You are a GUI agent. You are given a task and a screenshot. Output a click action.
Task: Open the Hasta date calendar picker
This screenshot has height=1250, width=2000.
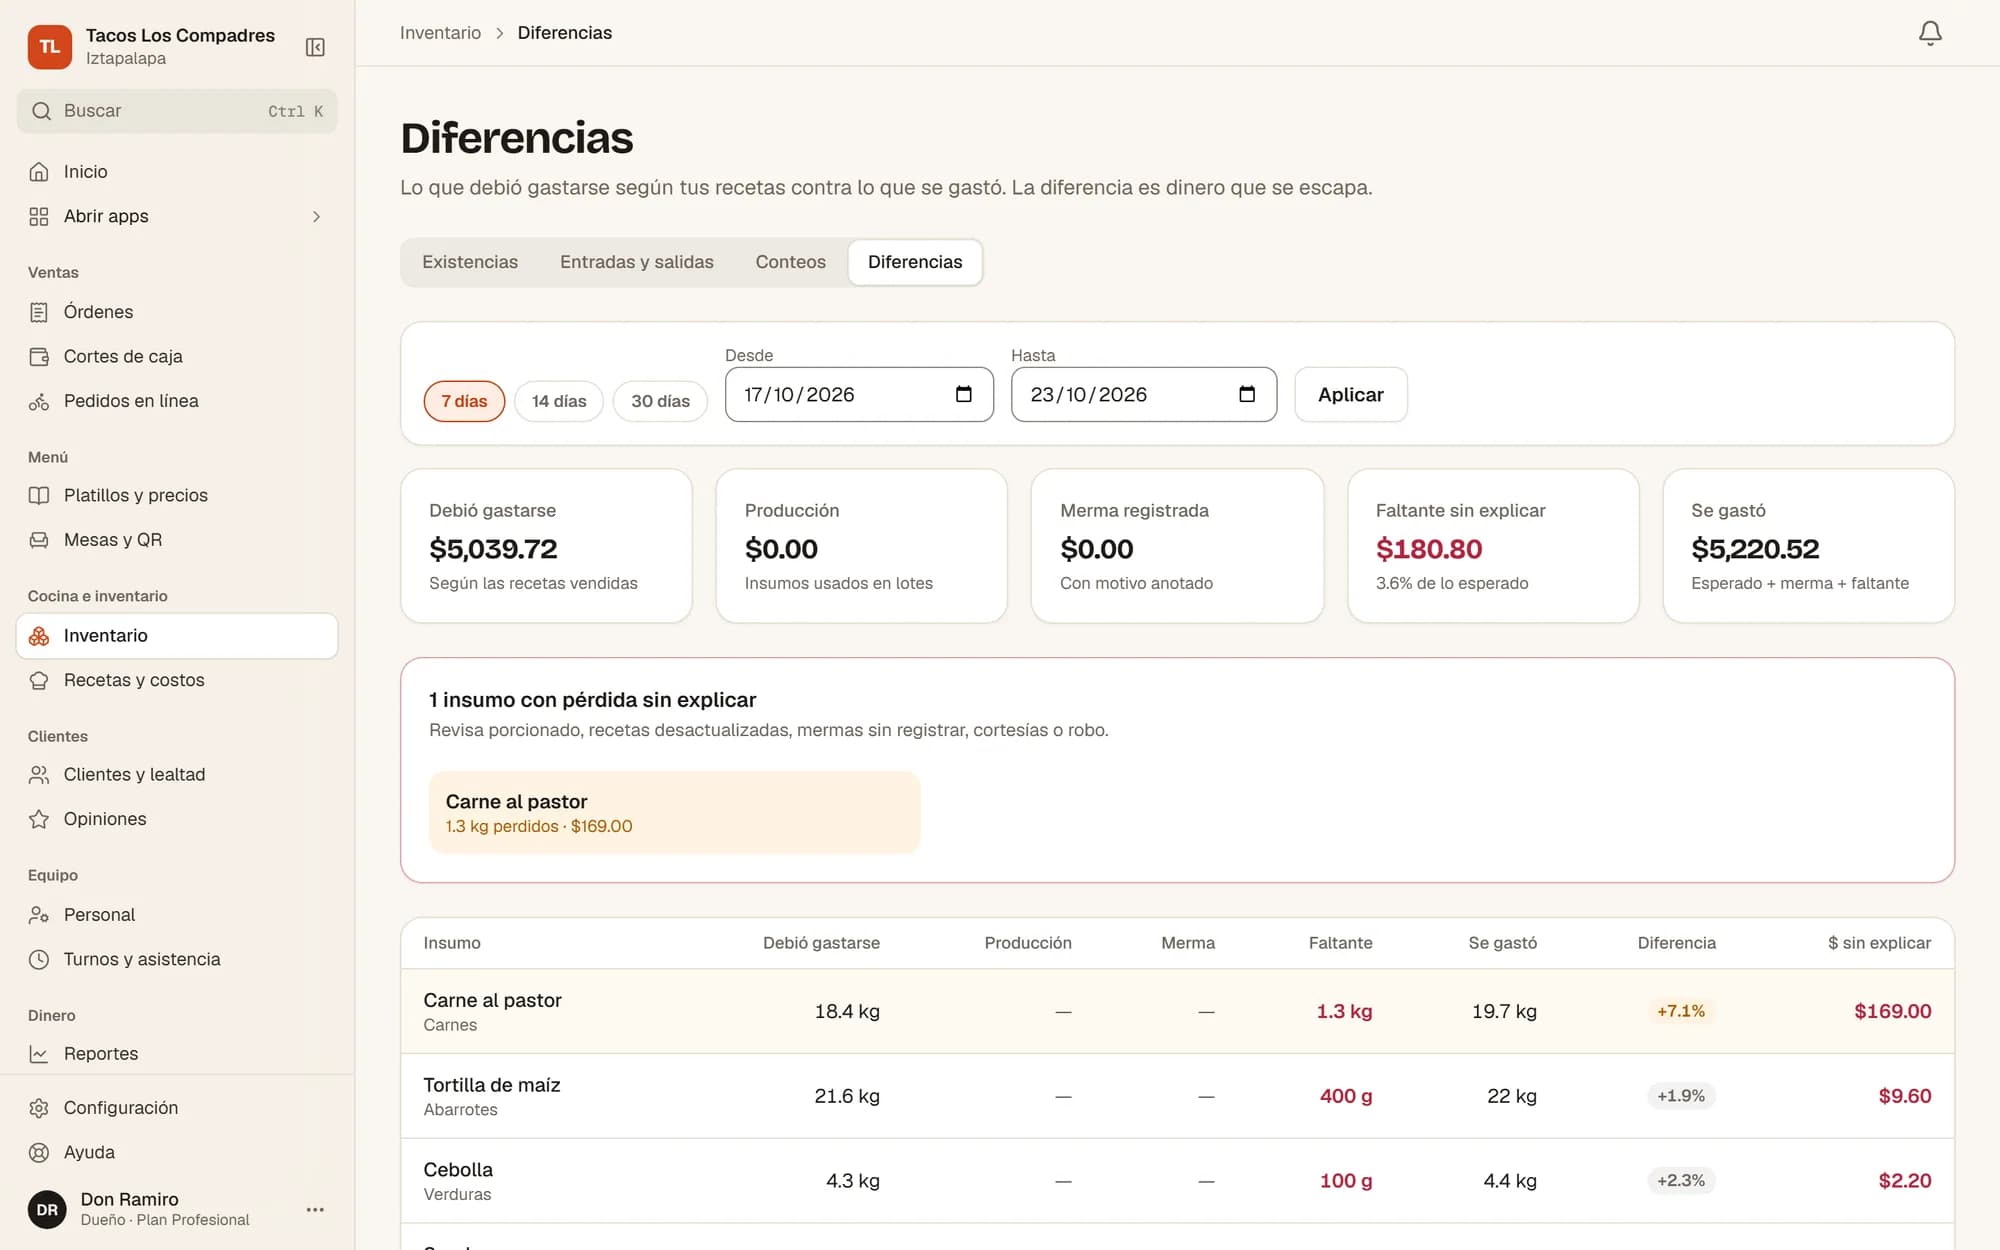pyautogui.click(x=1246, y=394)
